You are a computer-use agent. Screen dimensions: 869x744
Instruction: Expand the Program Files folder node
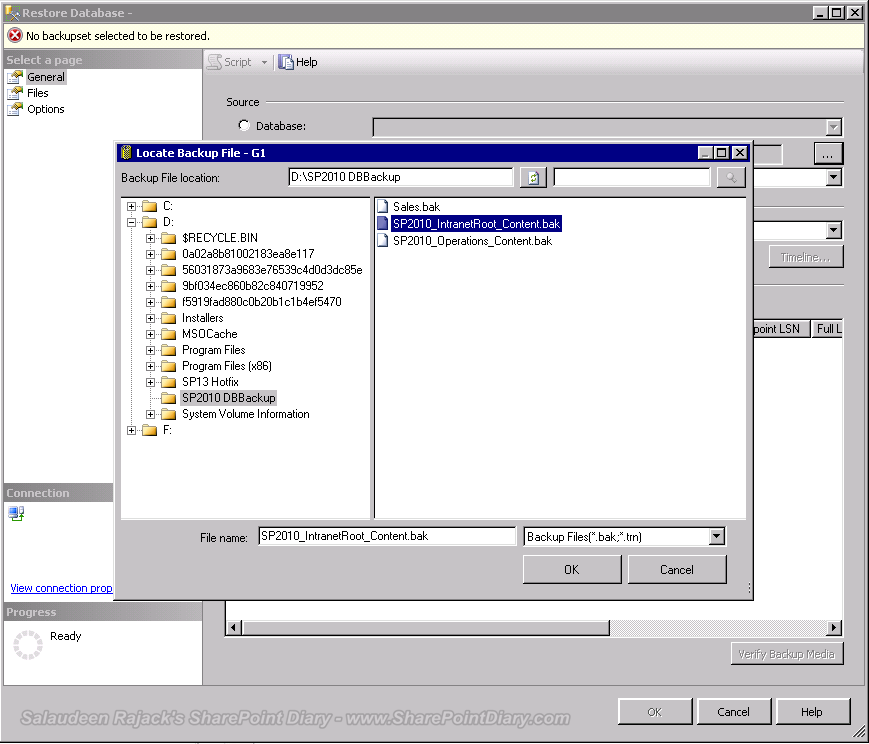pos(150,350)
